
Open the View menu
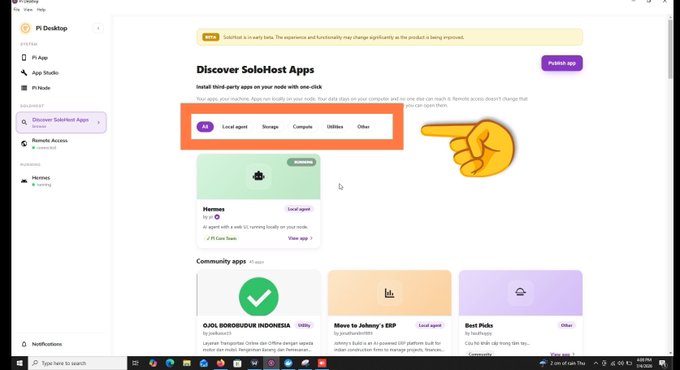point(28,10)
